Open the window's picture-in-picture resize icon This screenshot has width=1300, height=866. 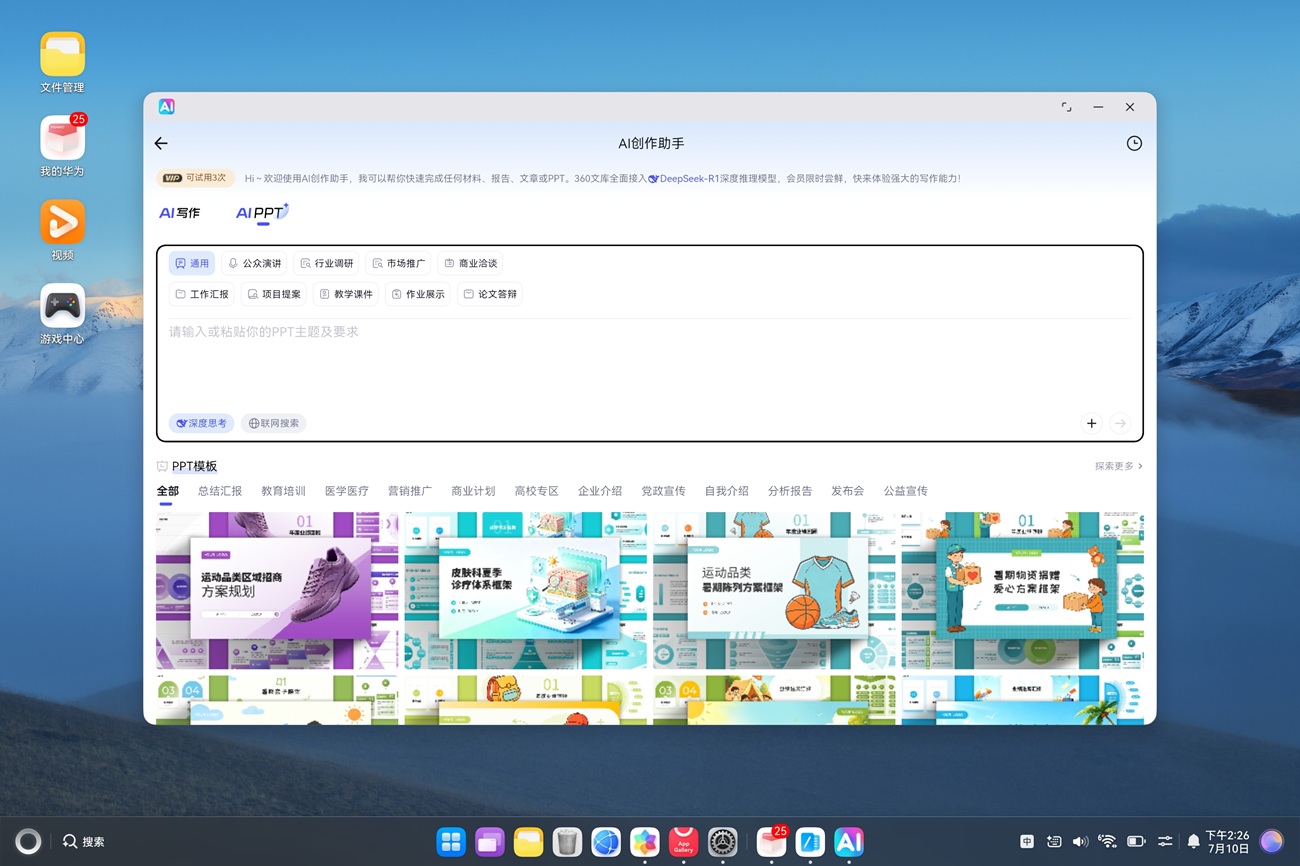point(1066,107)
